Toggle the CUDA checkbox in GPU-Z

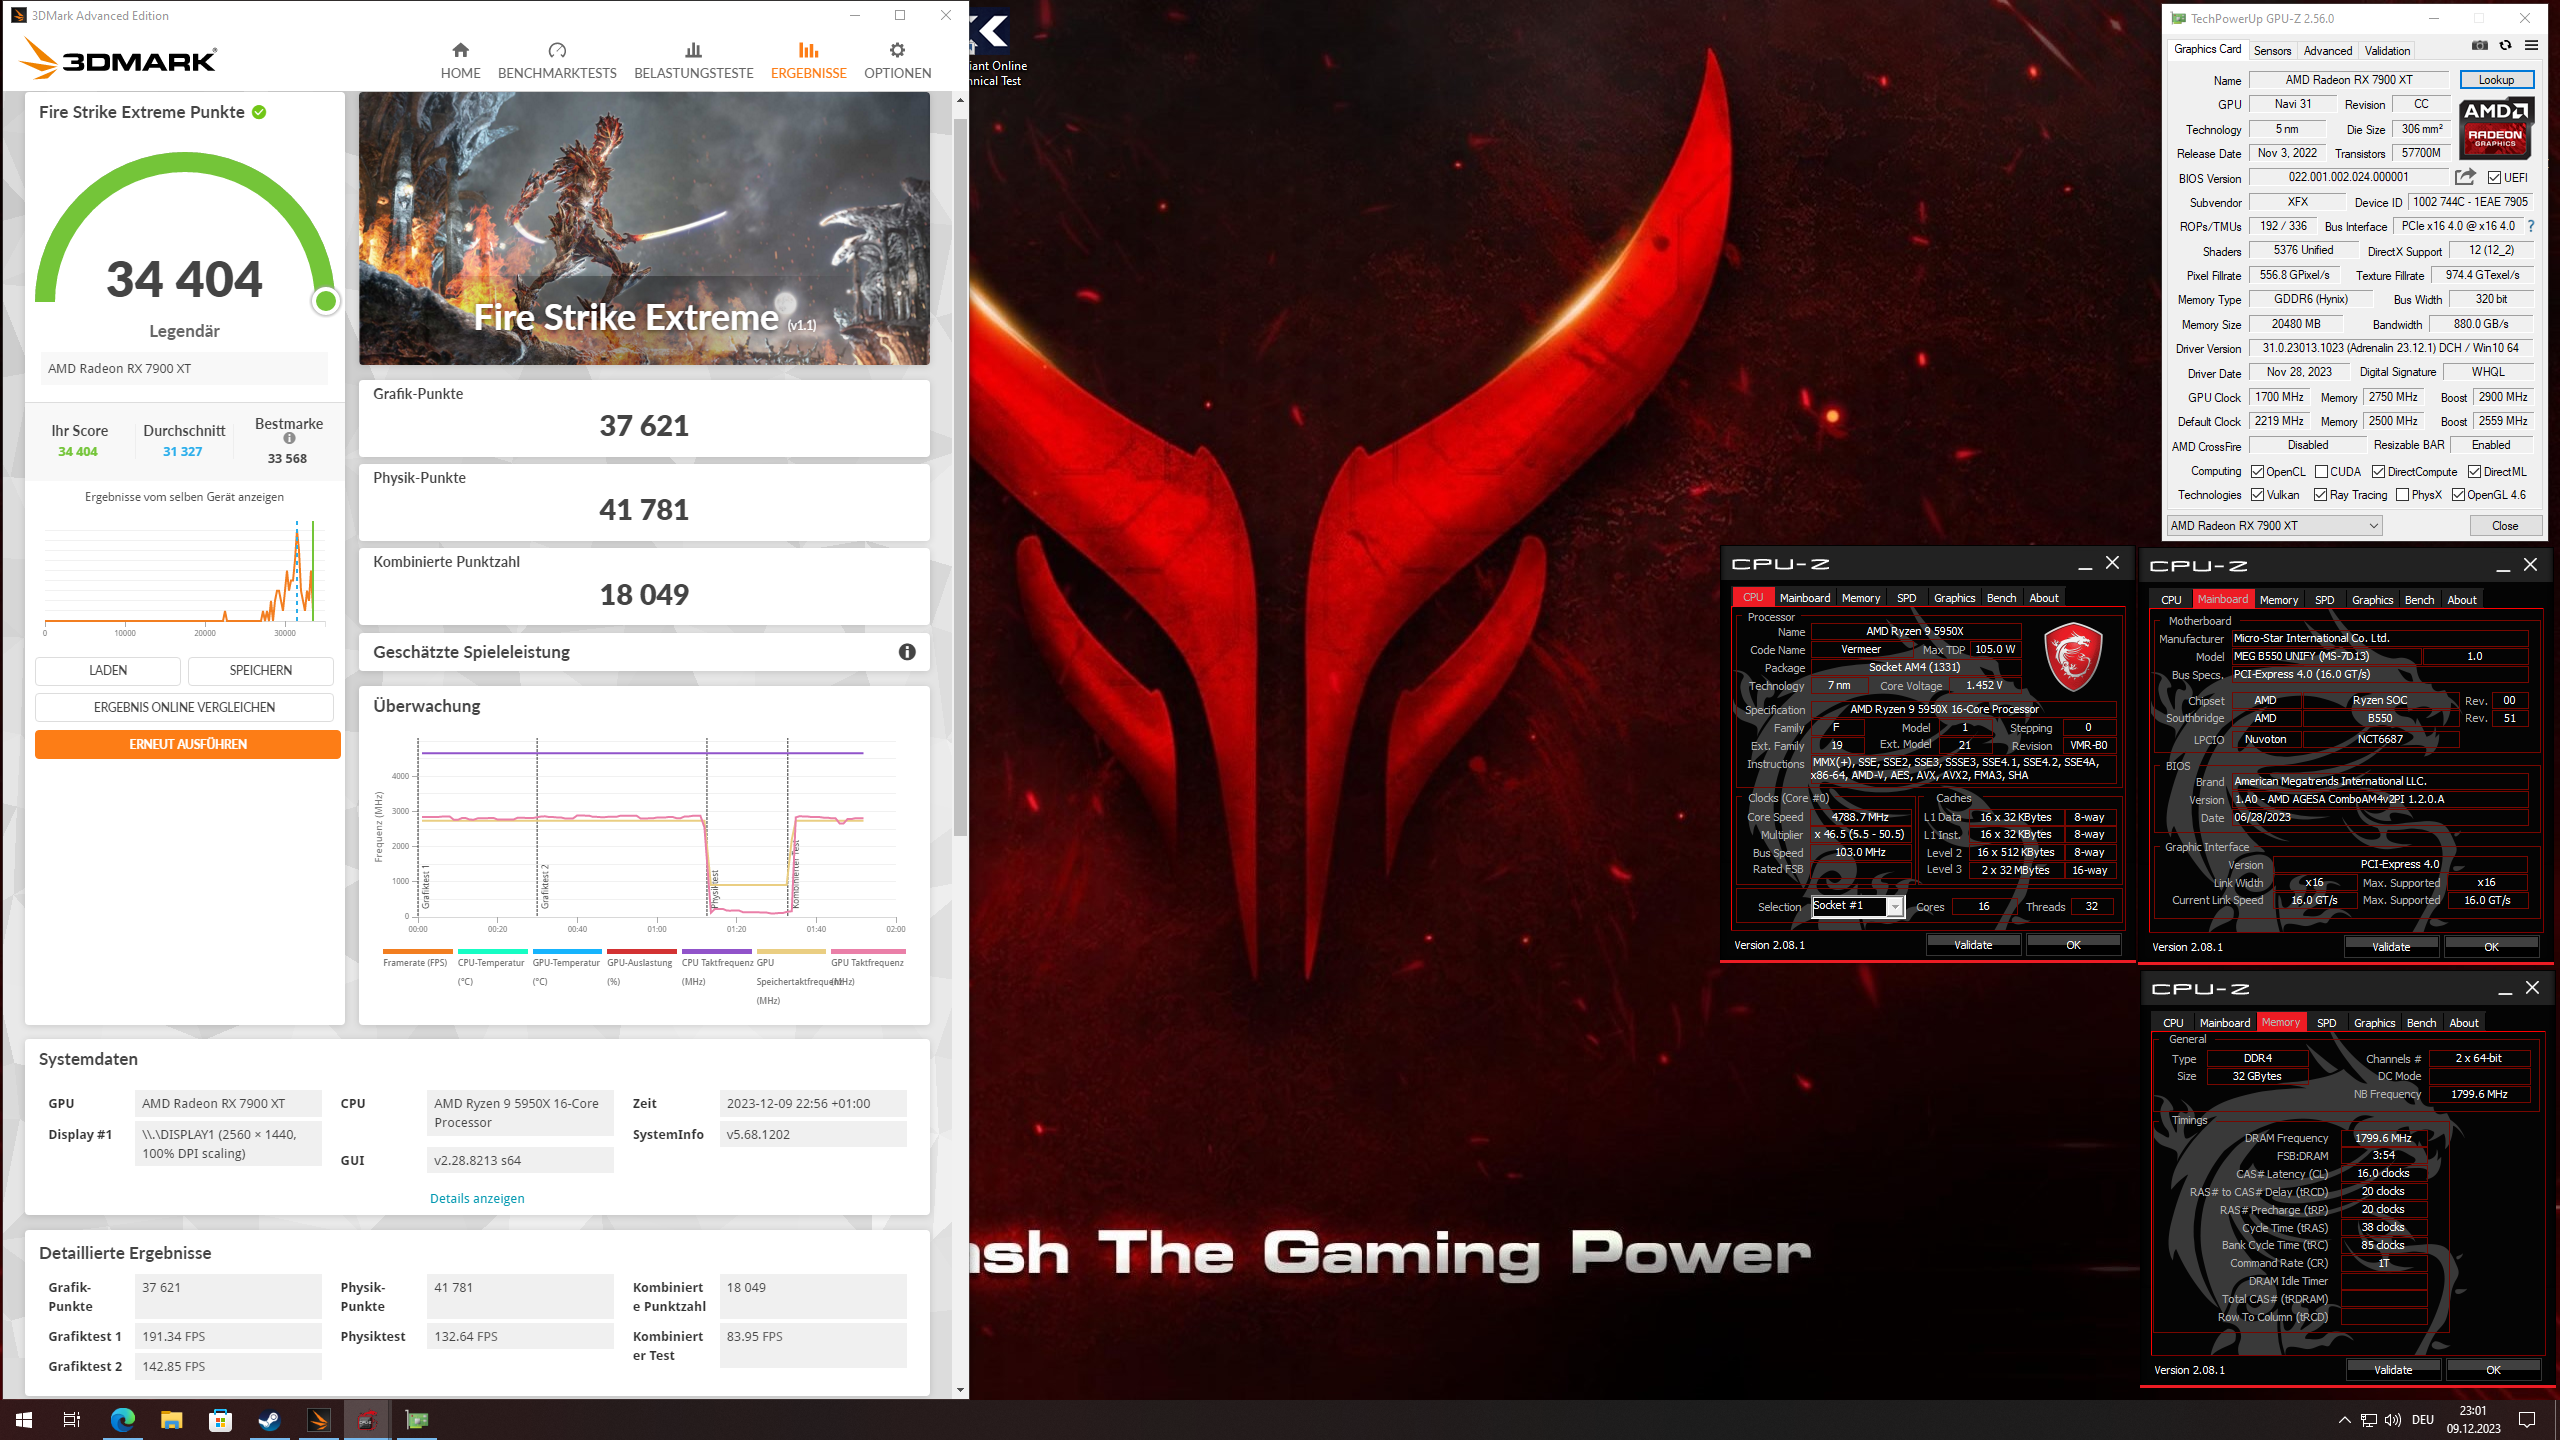2321,472
